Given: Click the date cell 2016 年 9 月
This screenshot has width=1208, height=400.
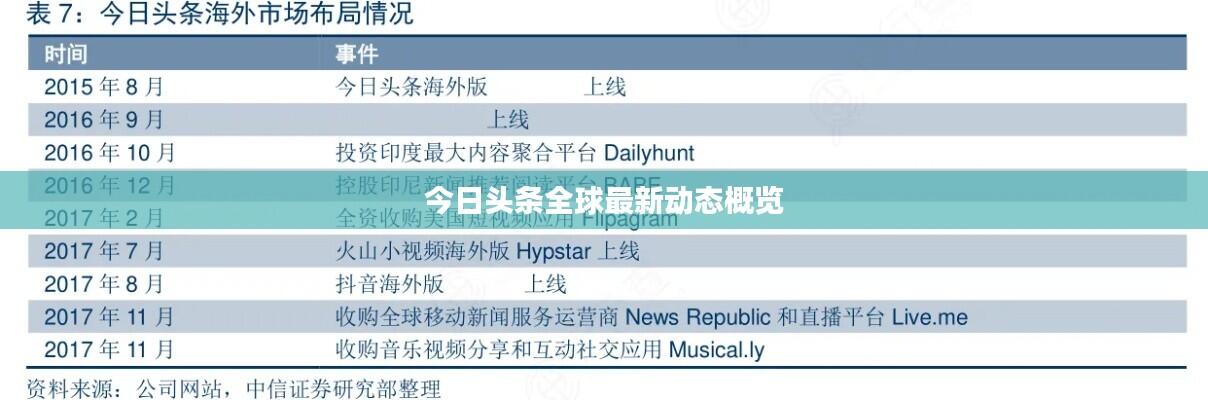Looking at the screenshot, I should (x=104, y=120).
